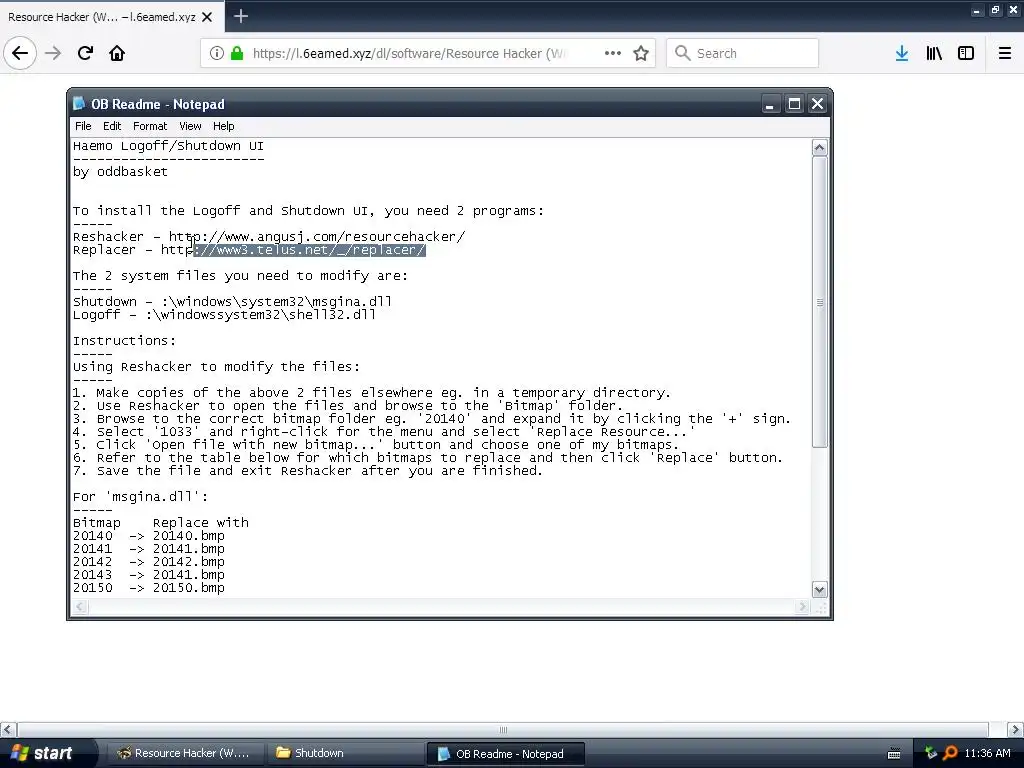
Task: Open Notepad File menu
Action: (83, 126)
